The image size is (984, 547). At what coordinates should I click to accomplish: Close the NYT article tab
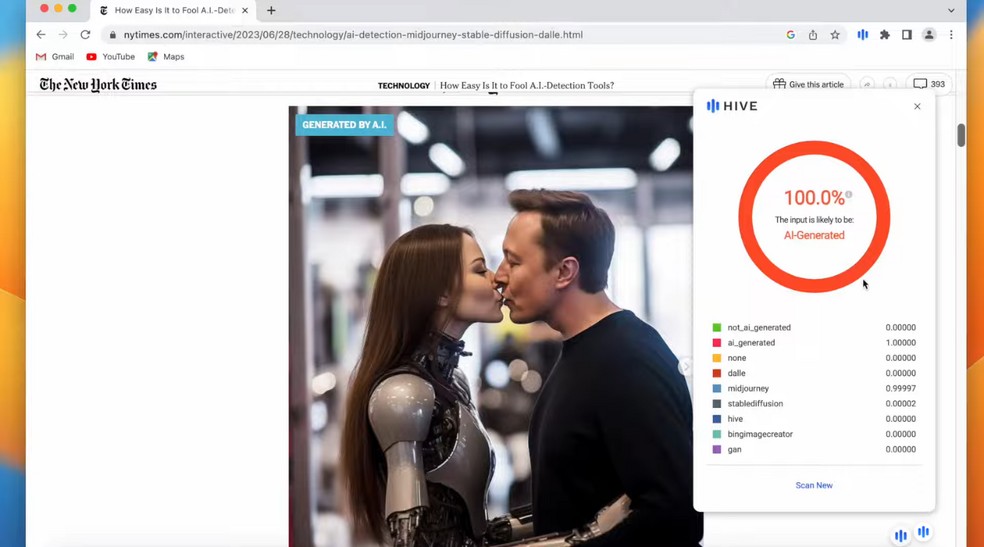[x=245, y=10]
